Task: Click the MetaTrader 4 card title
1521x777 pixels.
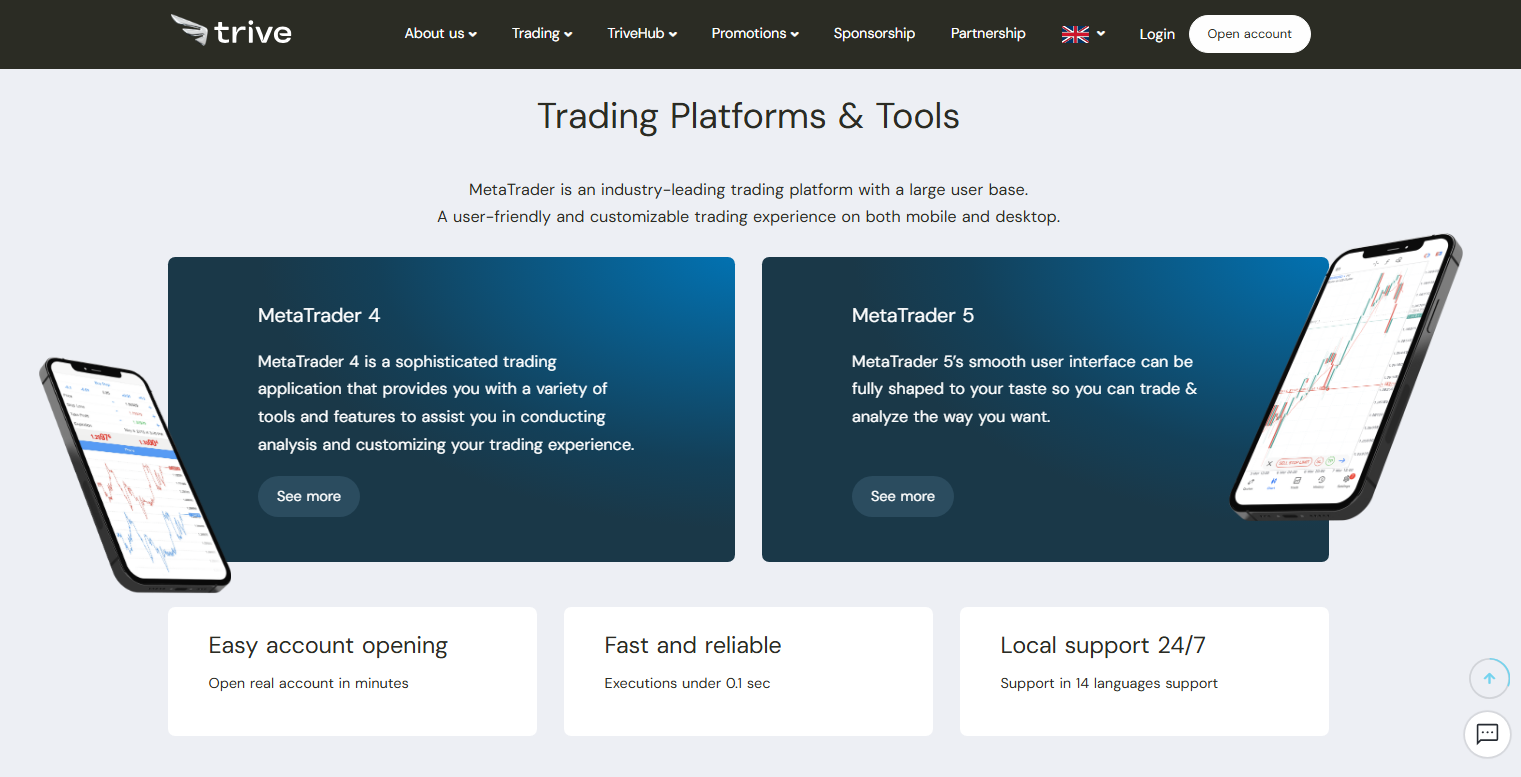Action: pyautogui.click(x=319, y=315)
